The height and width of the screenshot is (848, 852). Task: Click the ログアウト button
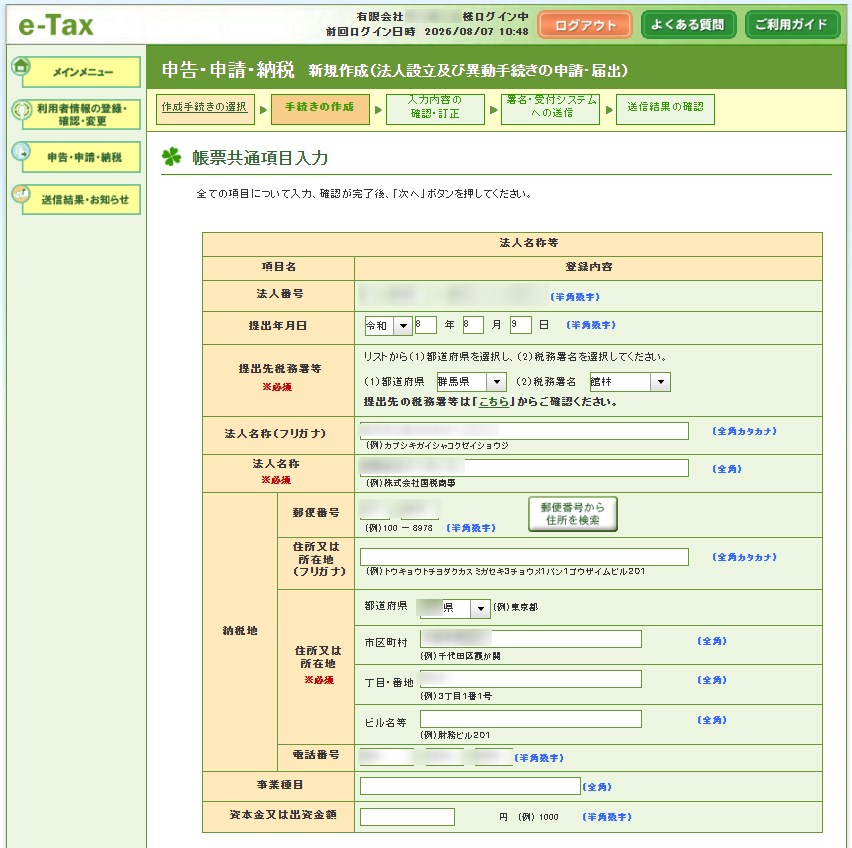tap(585, 25)
